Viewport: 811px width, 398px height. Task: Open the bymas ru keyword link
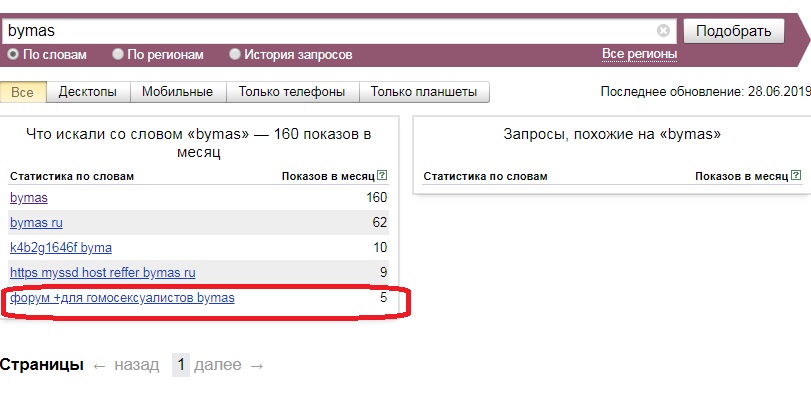[36, 223]
